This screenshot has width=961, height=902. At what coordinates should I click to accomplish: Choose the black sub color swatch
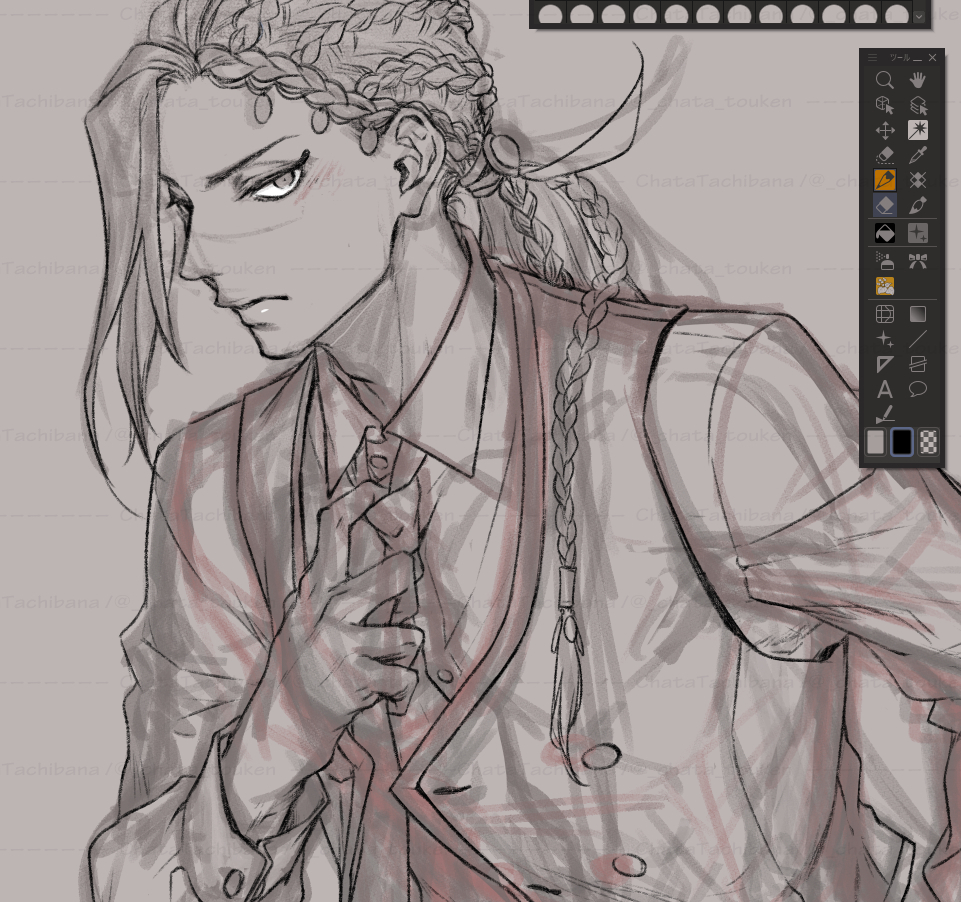902,442
